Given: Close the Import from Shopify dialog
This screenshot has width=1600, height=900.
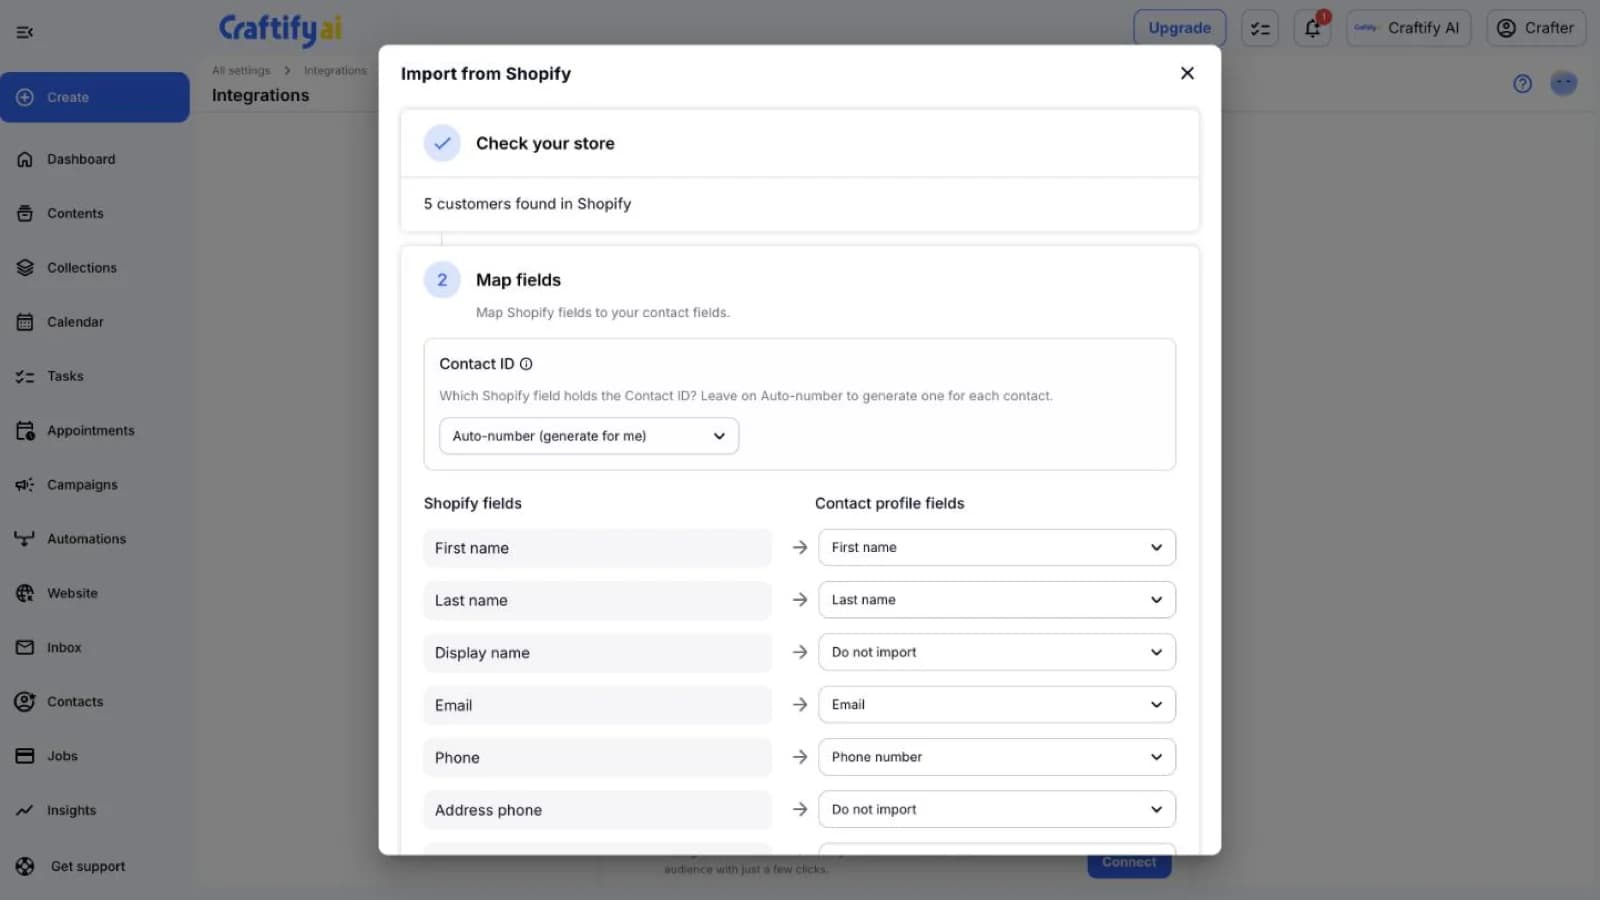Looking at the screenshot, I should point(1187,73).
